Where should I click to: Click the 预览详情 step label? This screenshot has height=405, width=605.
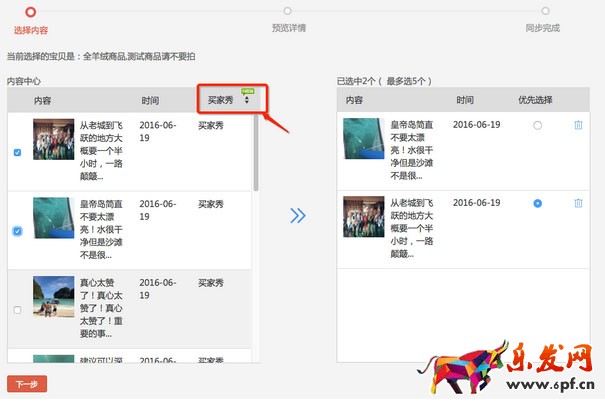289,28
